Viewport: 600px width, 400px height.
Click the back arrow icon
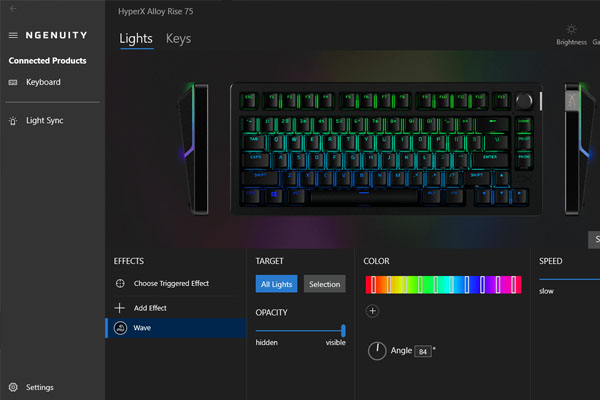point(13,8)
